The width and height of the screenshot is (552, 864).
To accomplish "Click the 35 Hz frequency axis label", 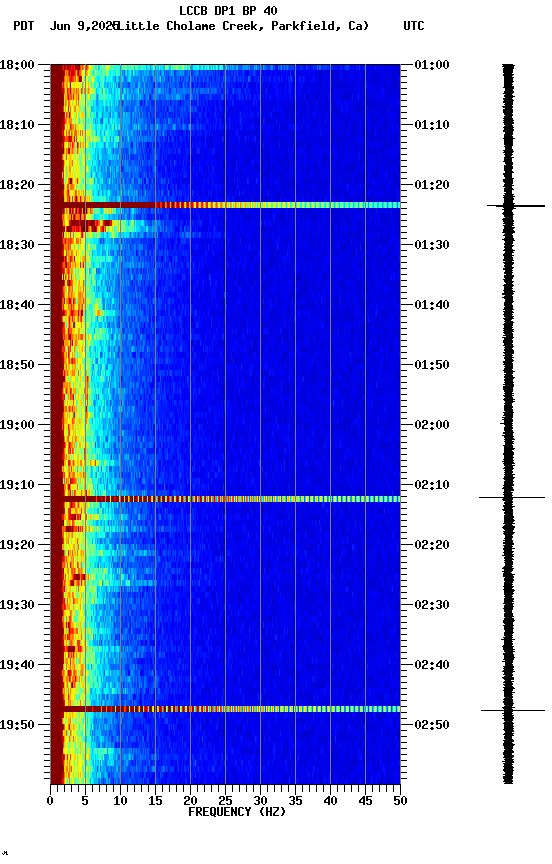I will click(x=295, y=801).
